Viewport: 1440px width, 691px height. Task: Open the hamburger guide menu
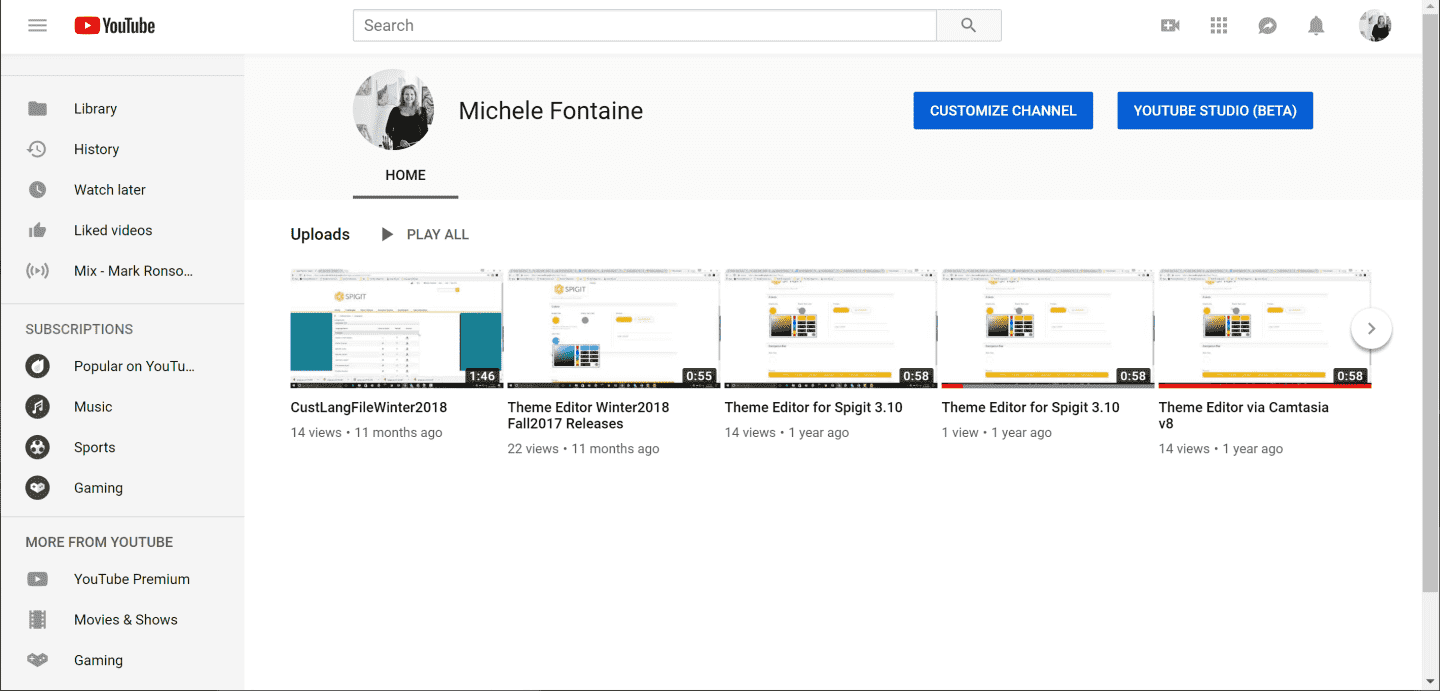coord(38,26)
